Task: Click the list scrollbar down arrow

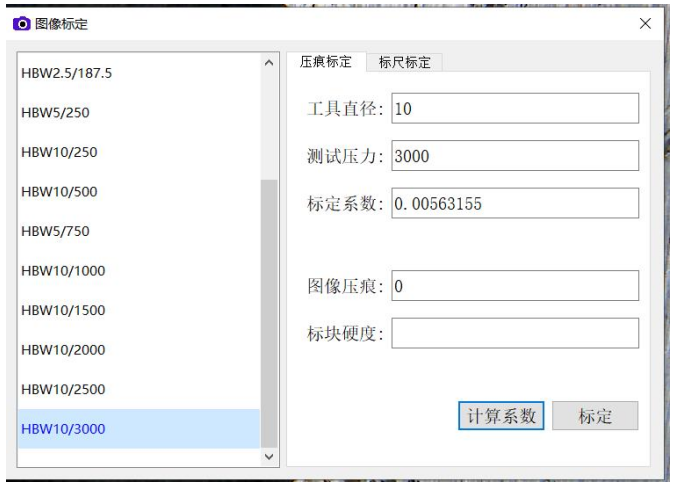Action: coord(268,455)
